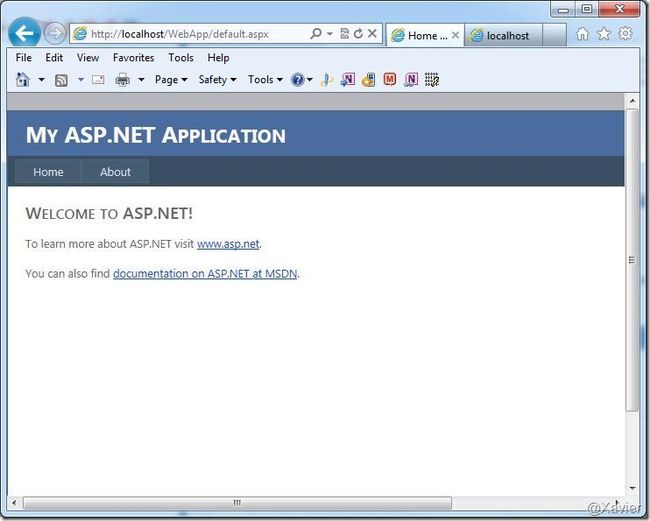This screenshot has width=650, height=521.
Task: Go back with the blue arrow button
Action: [24, 33]
